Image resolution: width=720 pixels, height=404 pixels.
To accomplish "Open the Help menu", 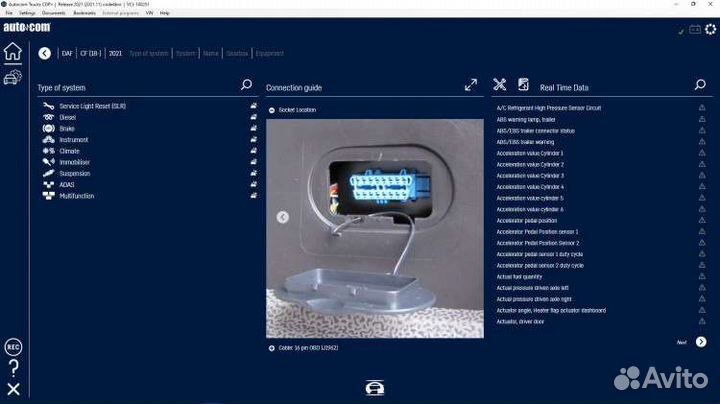I will click(x=165, y=13).
